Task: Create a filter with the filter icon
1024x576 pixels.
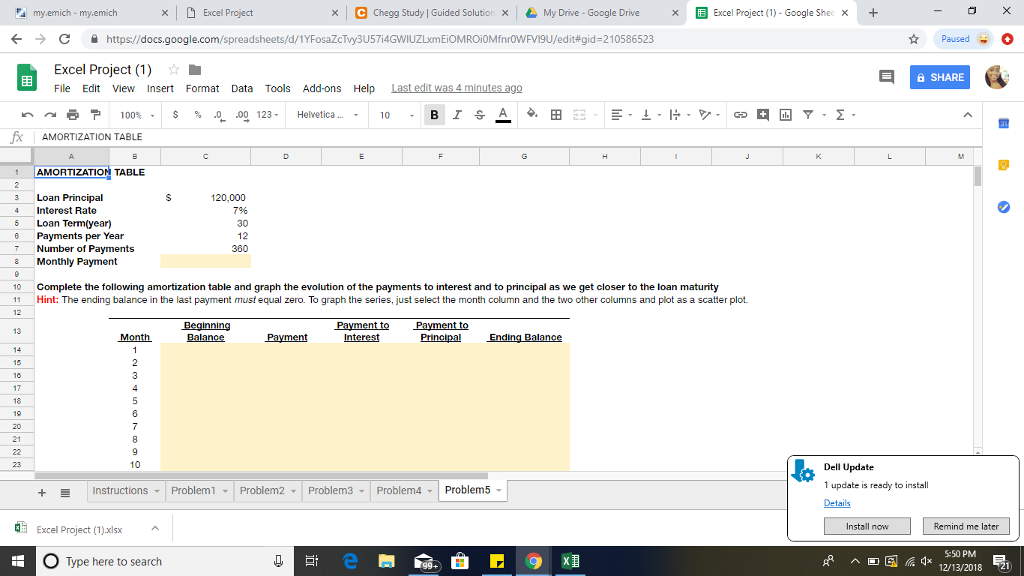Action: [809, 115]
